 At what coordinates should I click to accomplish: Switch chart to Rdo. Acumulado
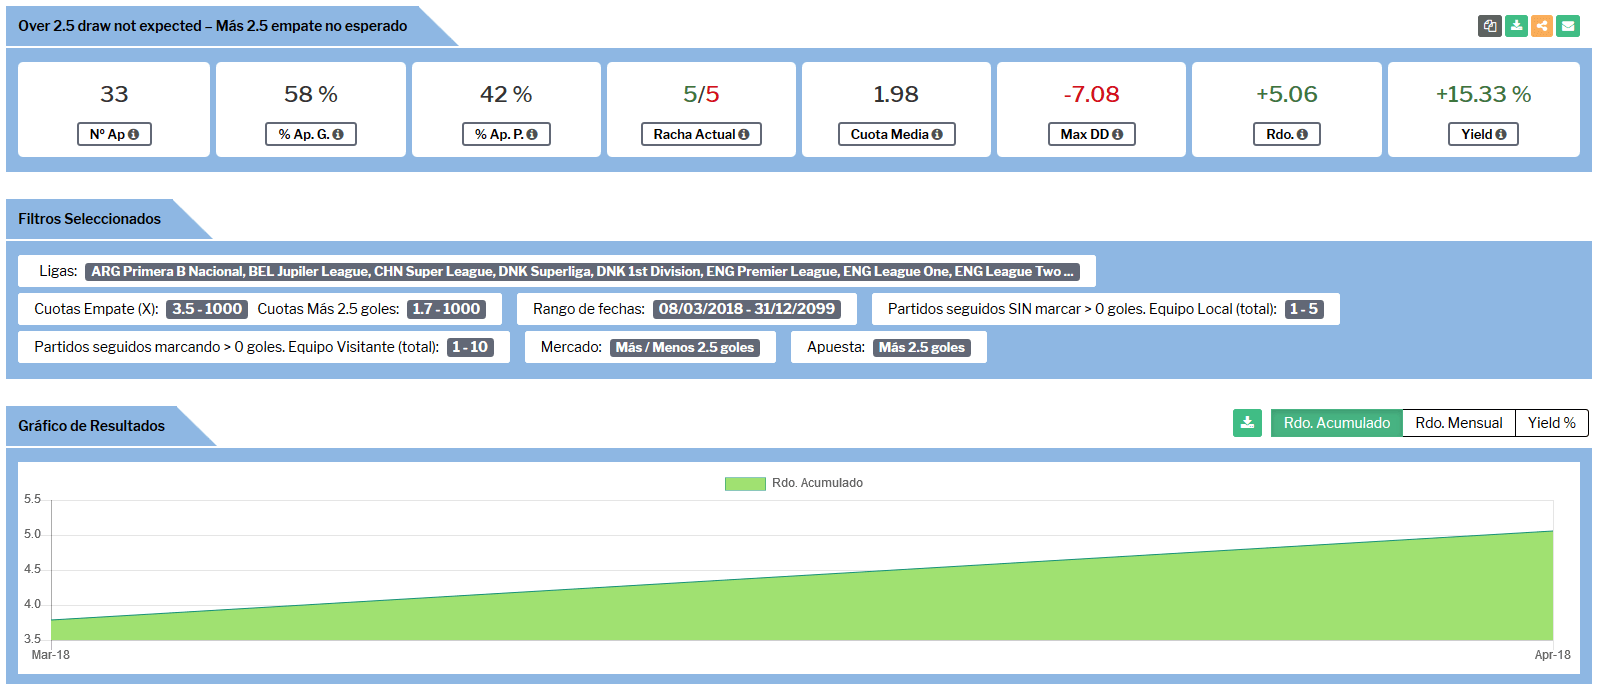coord(1336,423)
